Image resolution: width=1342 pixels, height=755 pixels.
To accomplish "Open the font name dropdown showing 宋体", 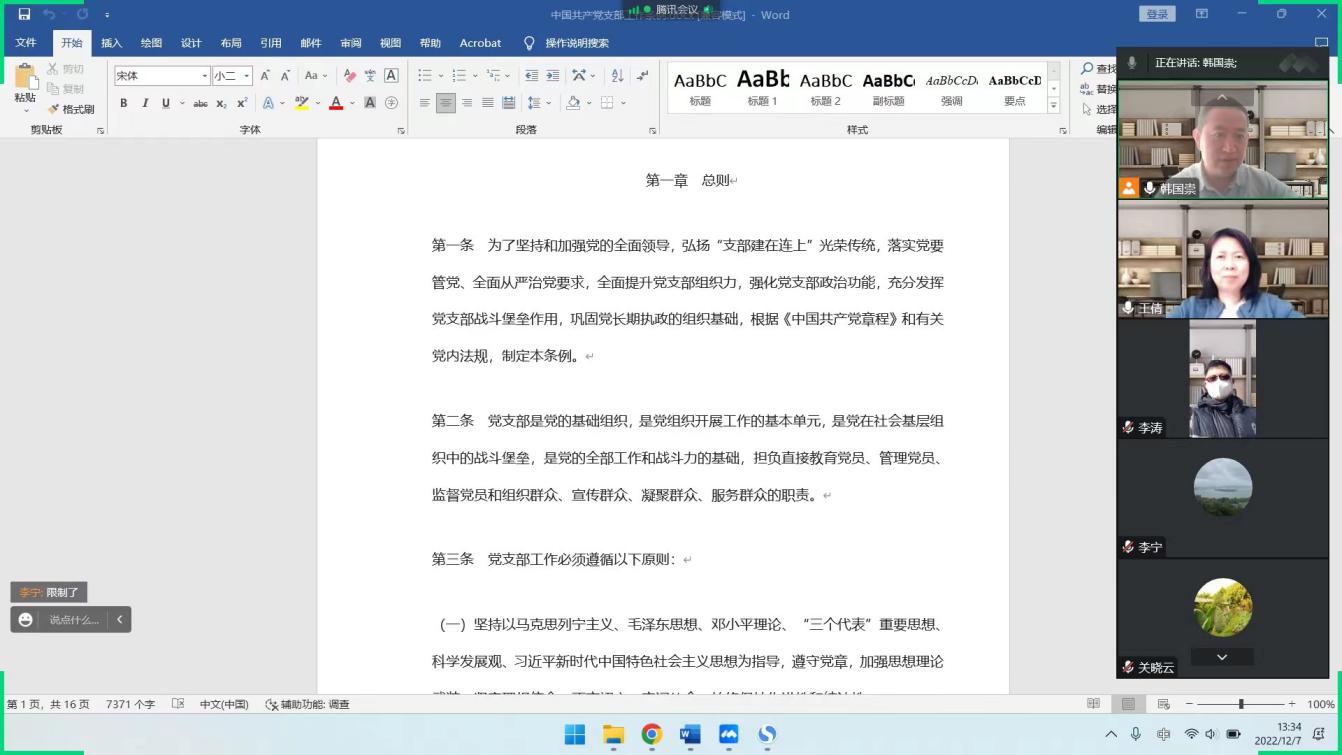I will pos(205,76).
